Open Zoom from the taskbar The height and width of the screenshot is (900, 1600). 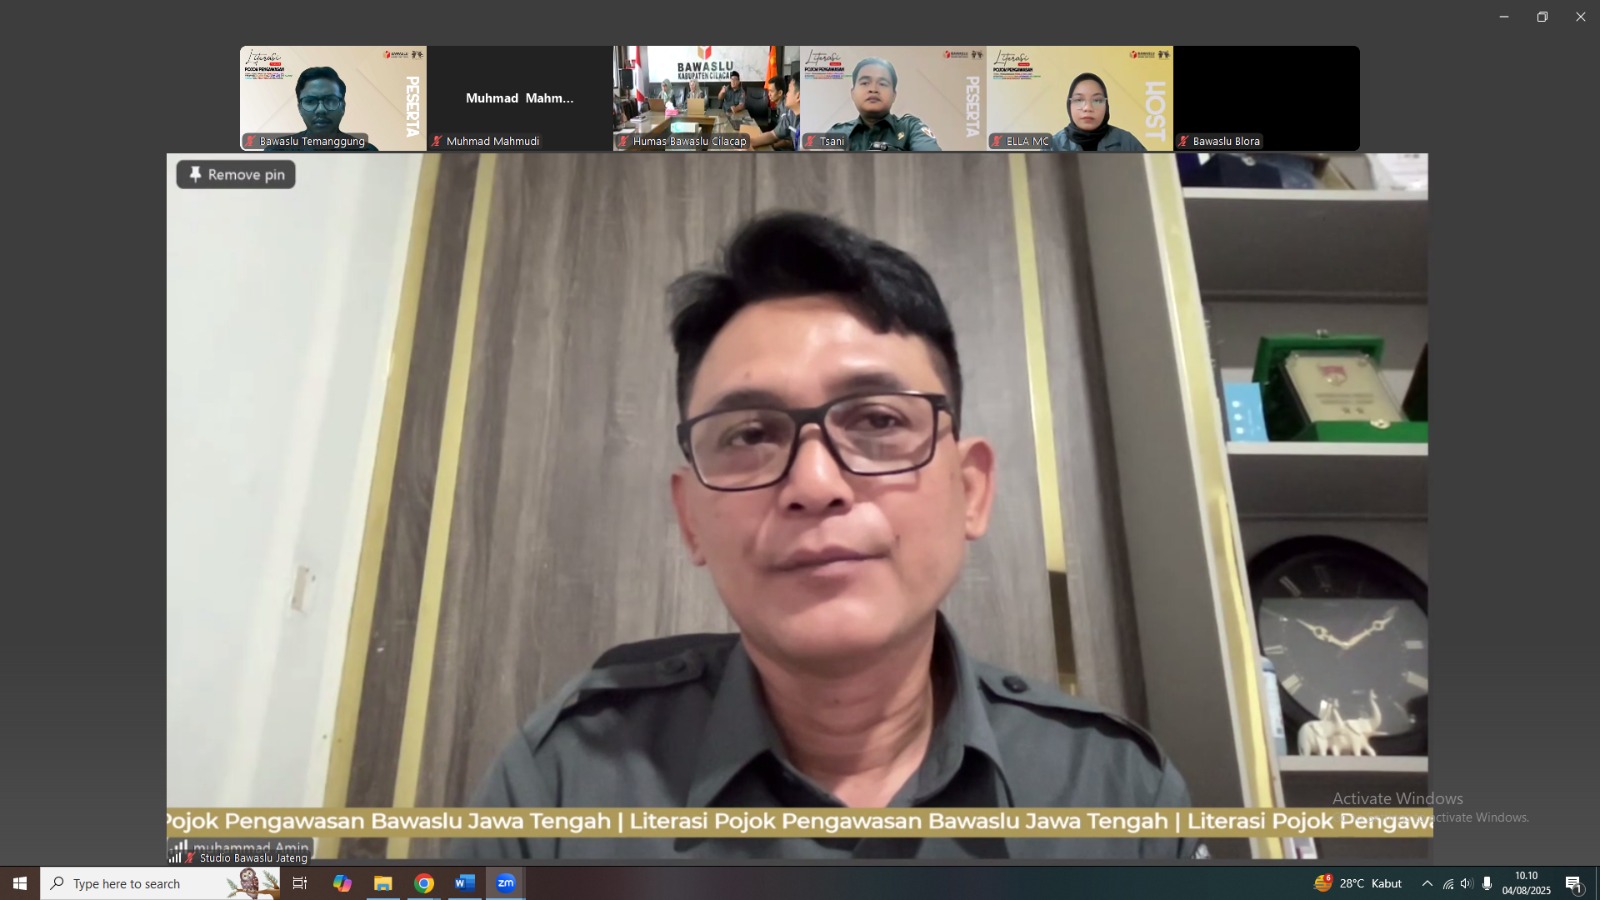click(505, 883)
